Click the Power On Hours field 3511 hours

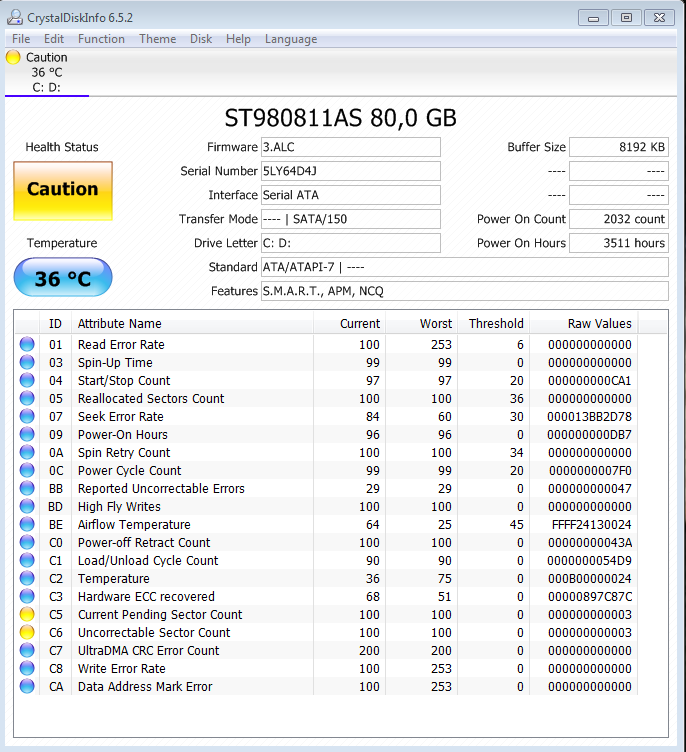(x=619, y=243)
